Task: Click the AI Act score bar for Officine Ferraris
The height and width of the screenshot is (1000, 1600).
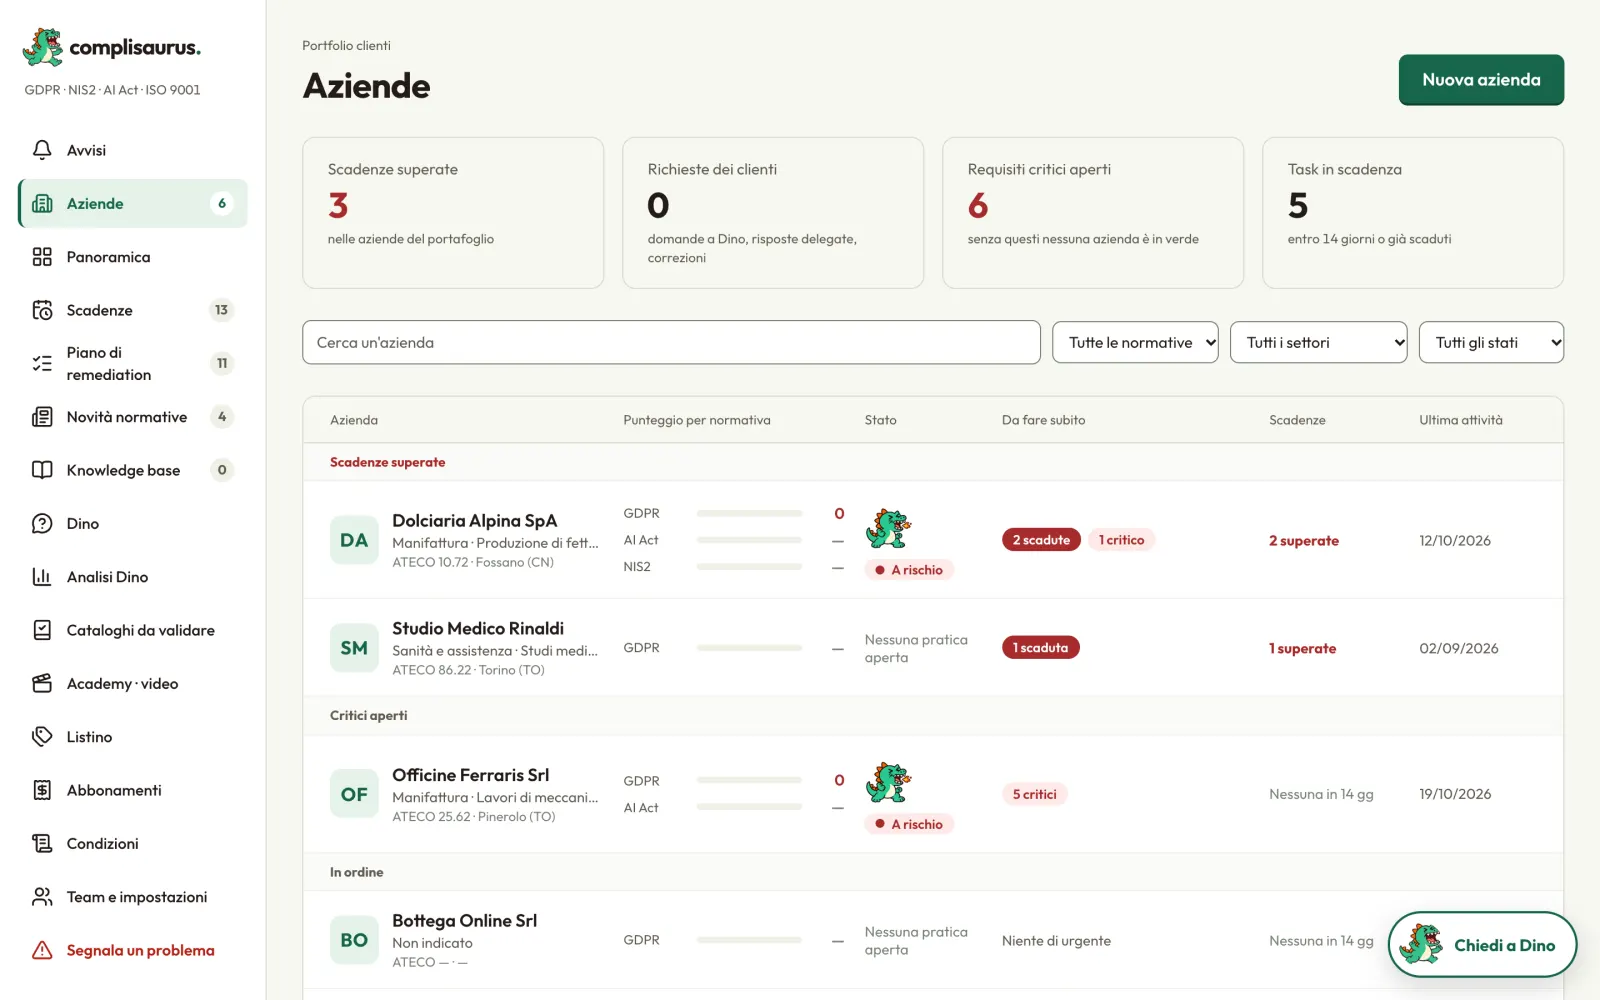Action: click(x=749, y=807)
